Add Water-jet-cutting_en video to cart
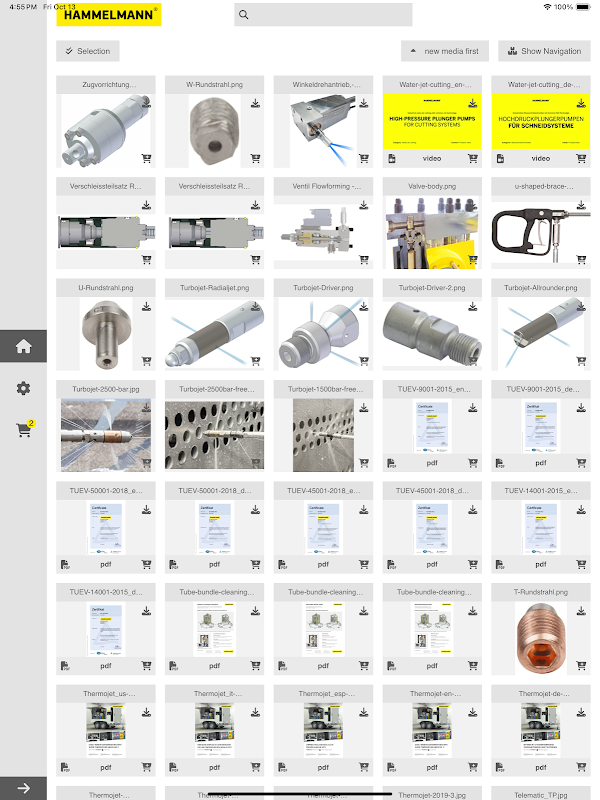This screenshot has width=600, height=800. pyautogui.click(x=472, y=159)
